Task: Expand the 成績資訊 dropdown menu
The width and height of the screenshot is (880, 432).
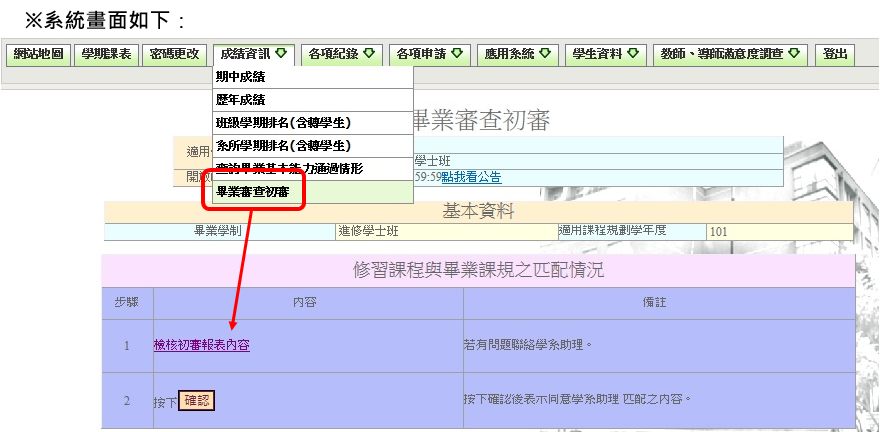Action: point(254,55)
